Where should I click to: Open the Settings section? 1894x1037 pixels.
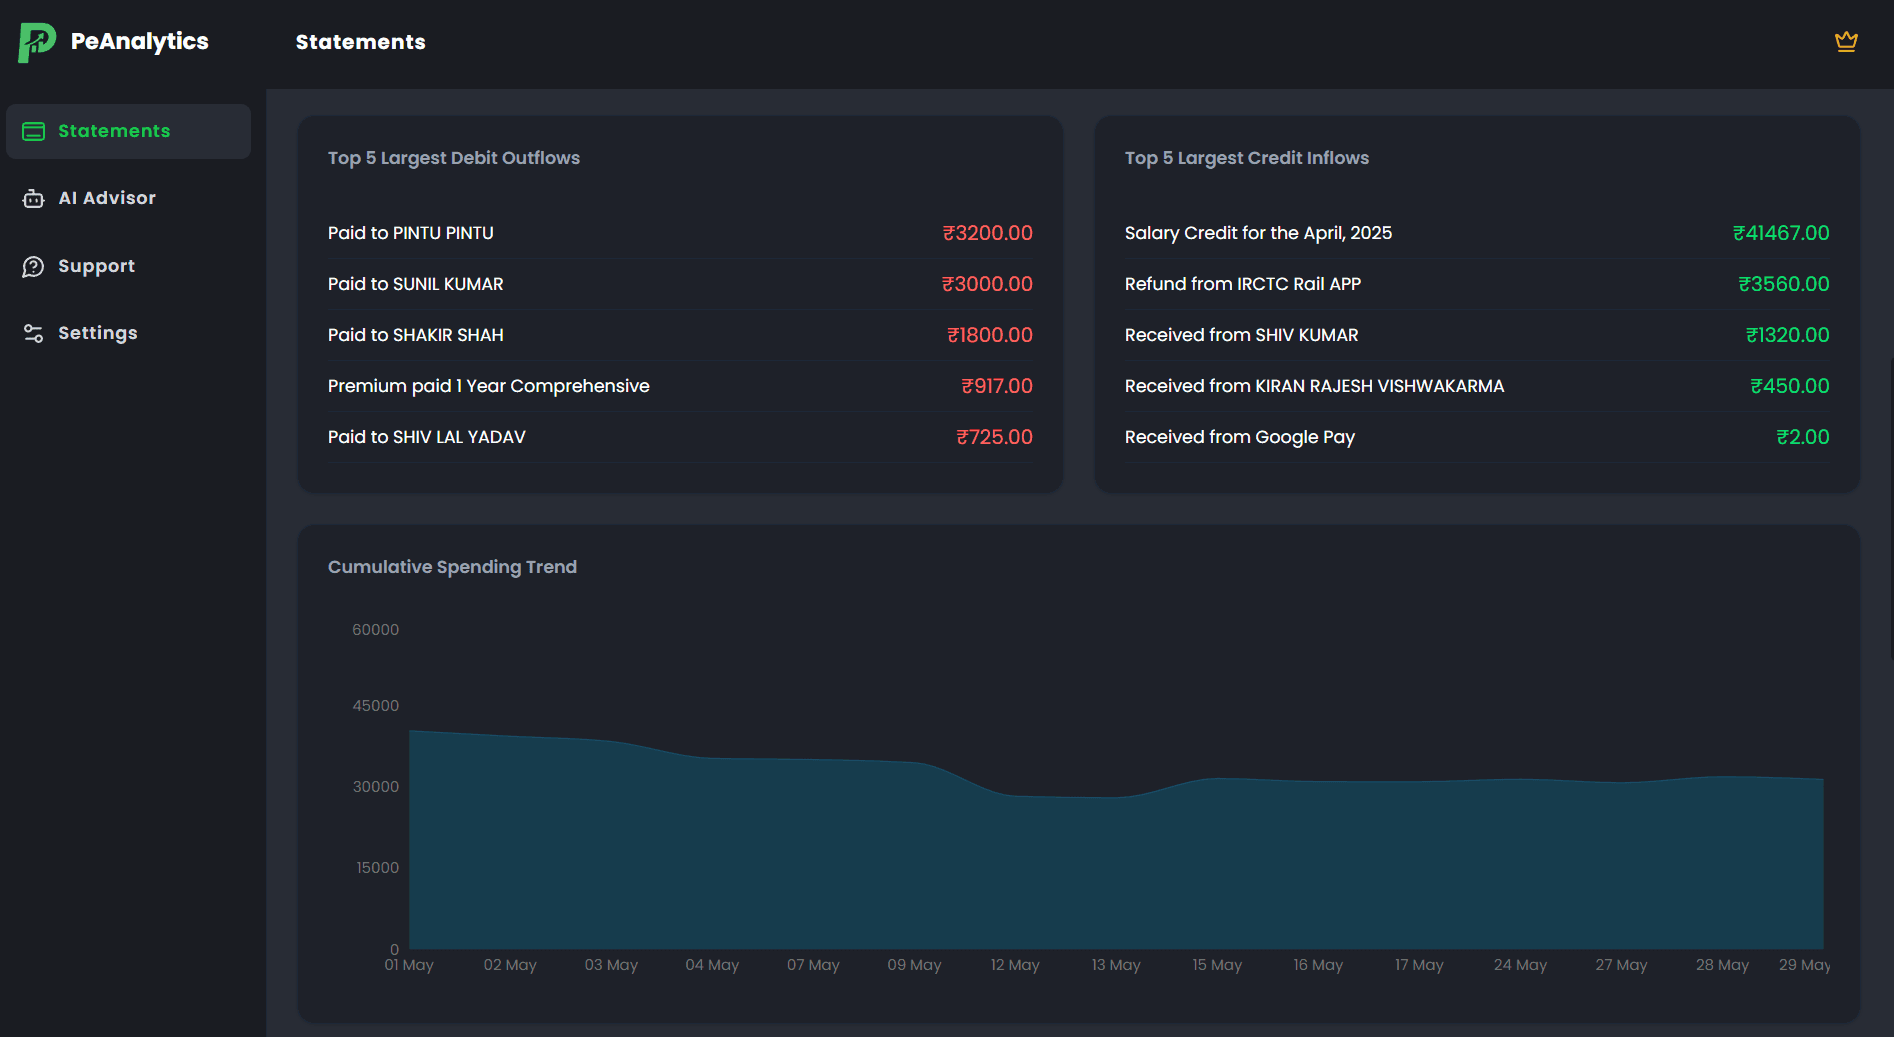point(98,332)
